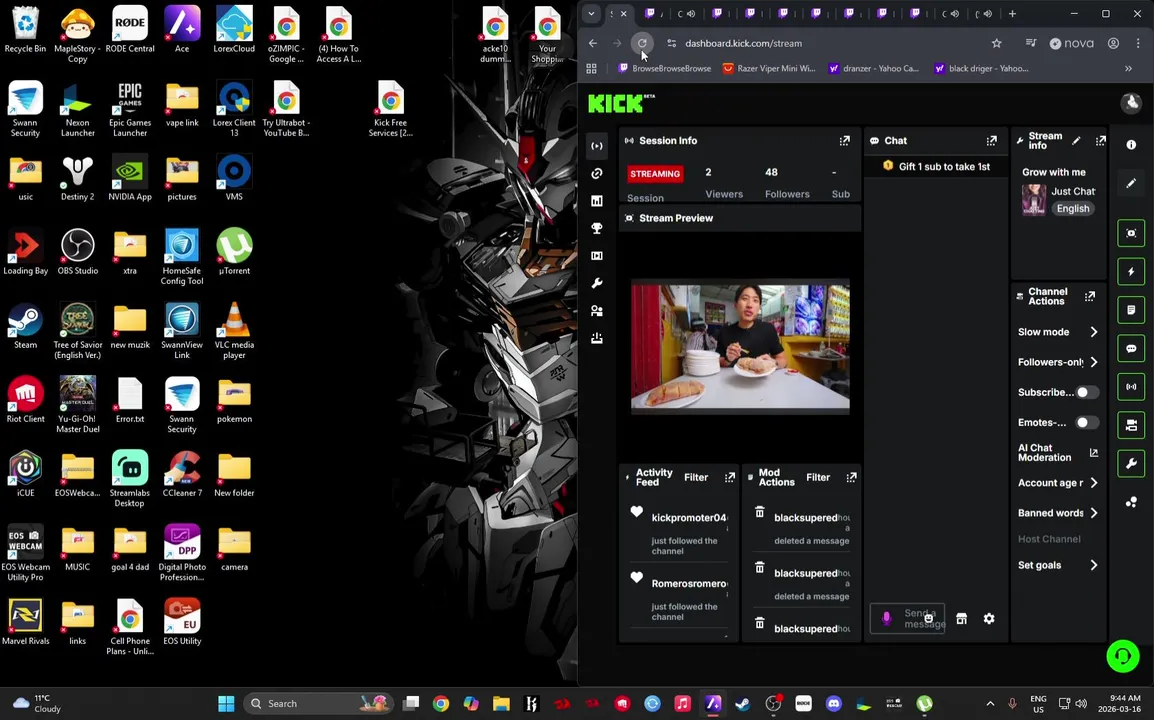Open Razer Viper Mini bookmark
The image size is (1154, 720).
769,68
